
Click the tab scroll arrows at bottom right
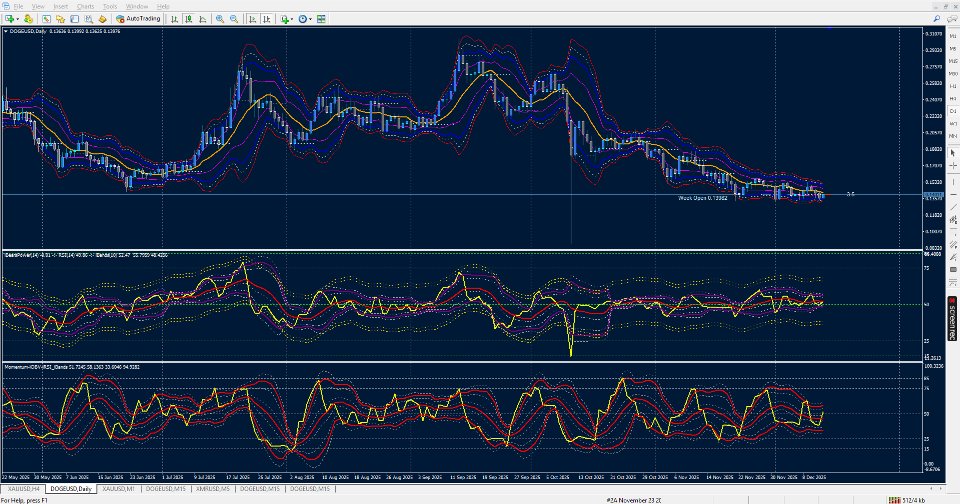coord(936,488)
